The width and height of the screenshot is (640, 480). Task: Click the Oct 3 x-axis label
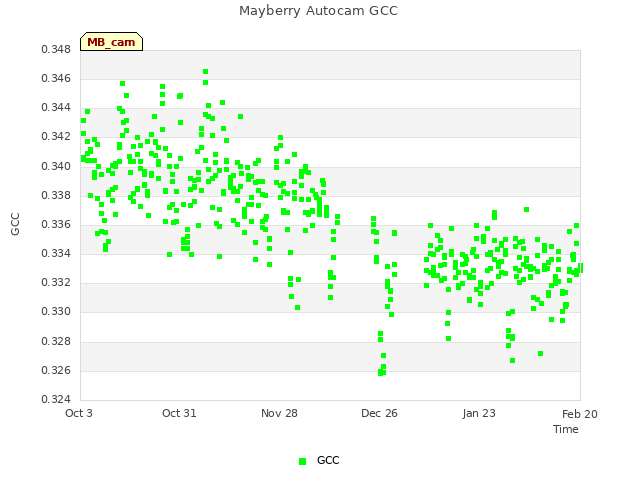coord(79,413)
